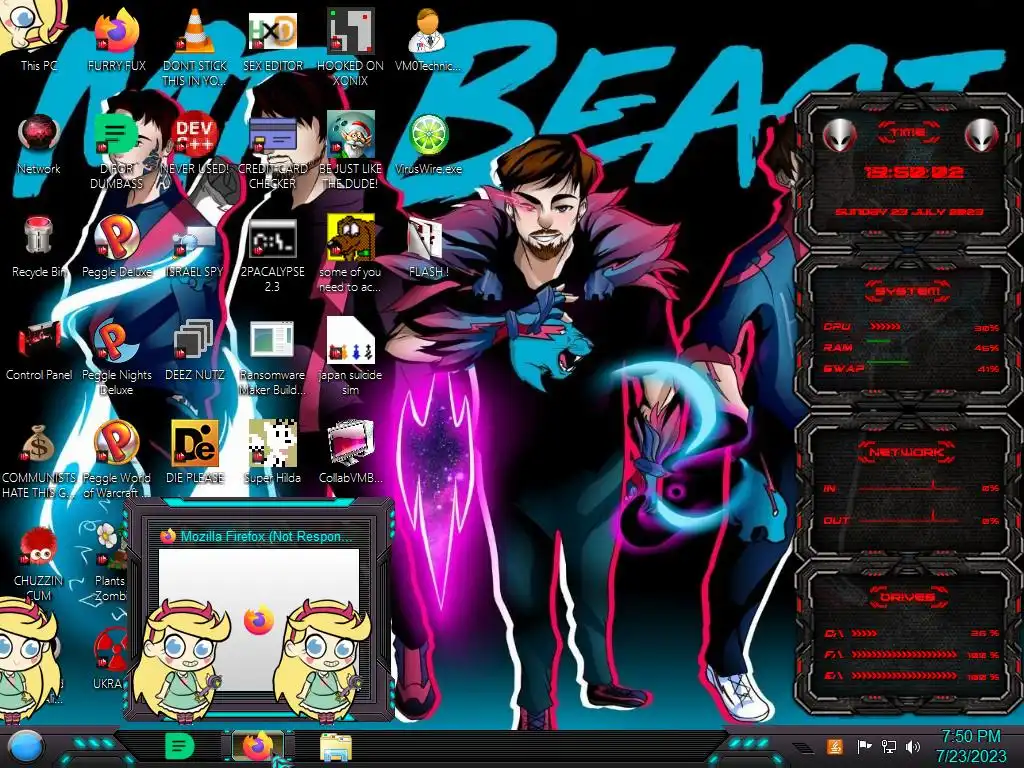Open the taskbar clock showing 7:50 PM
Screen dimensions: 1024x768
(x=971, y=746)
